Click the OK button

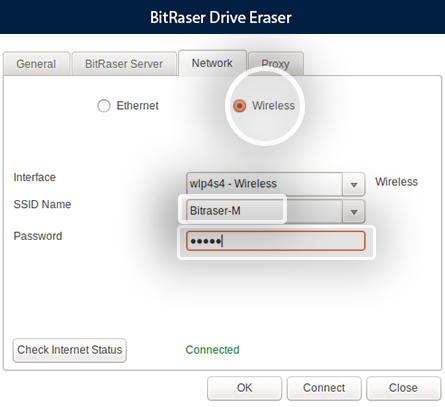[244, 388]
